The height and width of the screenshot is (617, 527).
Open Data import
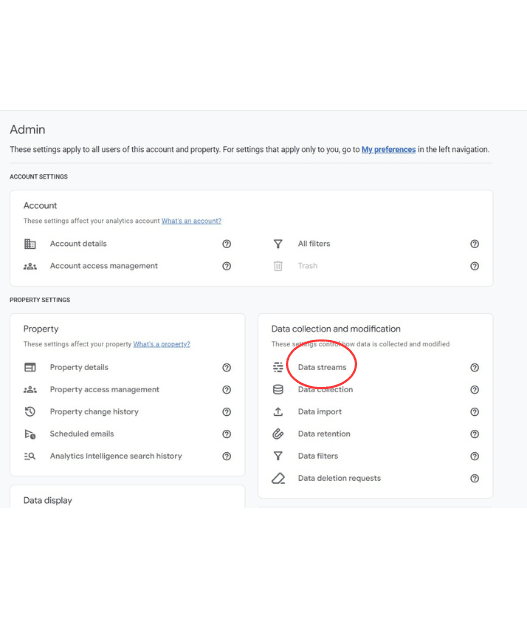pyautogui.click(x=320, y=412)
